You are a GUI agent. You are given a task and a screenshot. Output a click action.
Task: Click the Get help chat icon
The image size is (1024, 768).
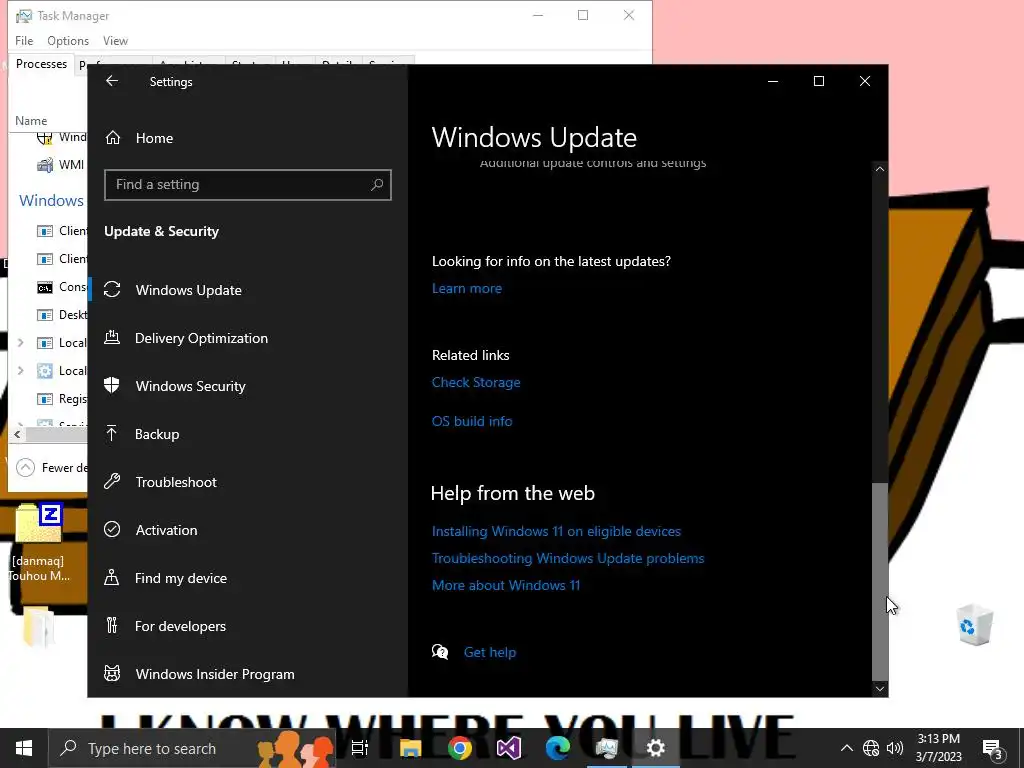[440, 652]
